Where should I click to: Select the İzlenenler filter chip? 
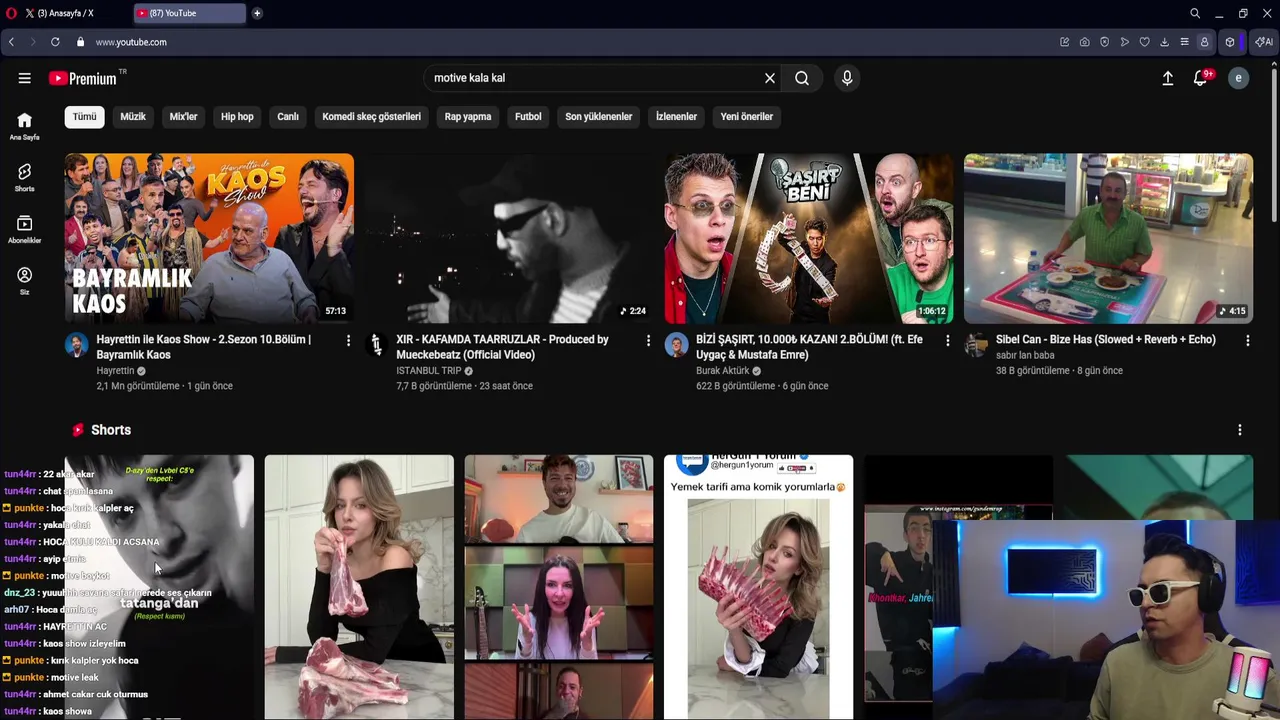click(676, 116)
